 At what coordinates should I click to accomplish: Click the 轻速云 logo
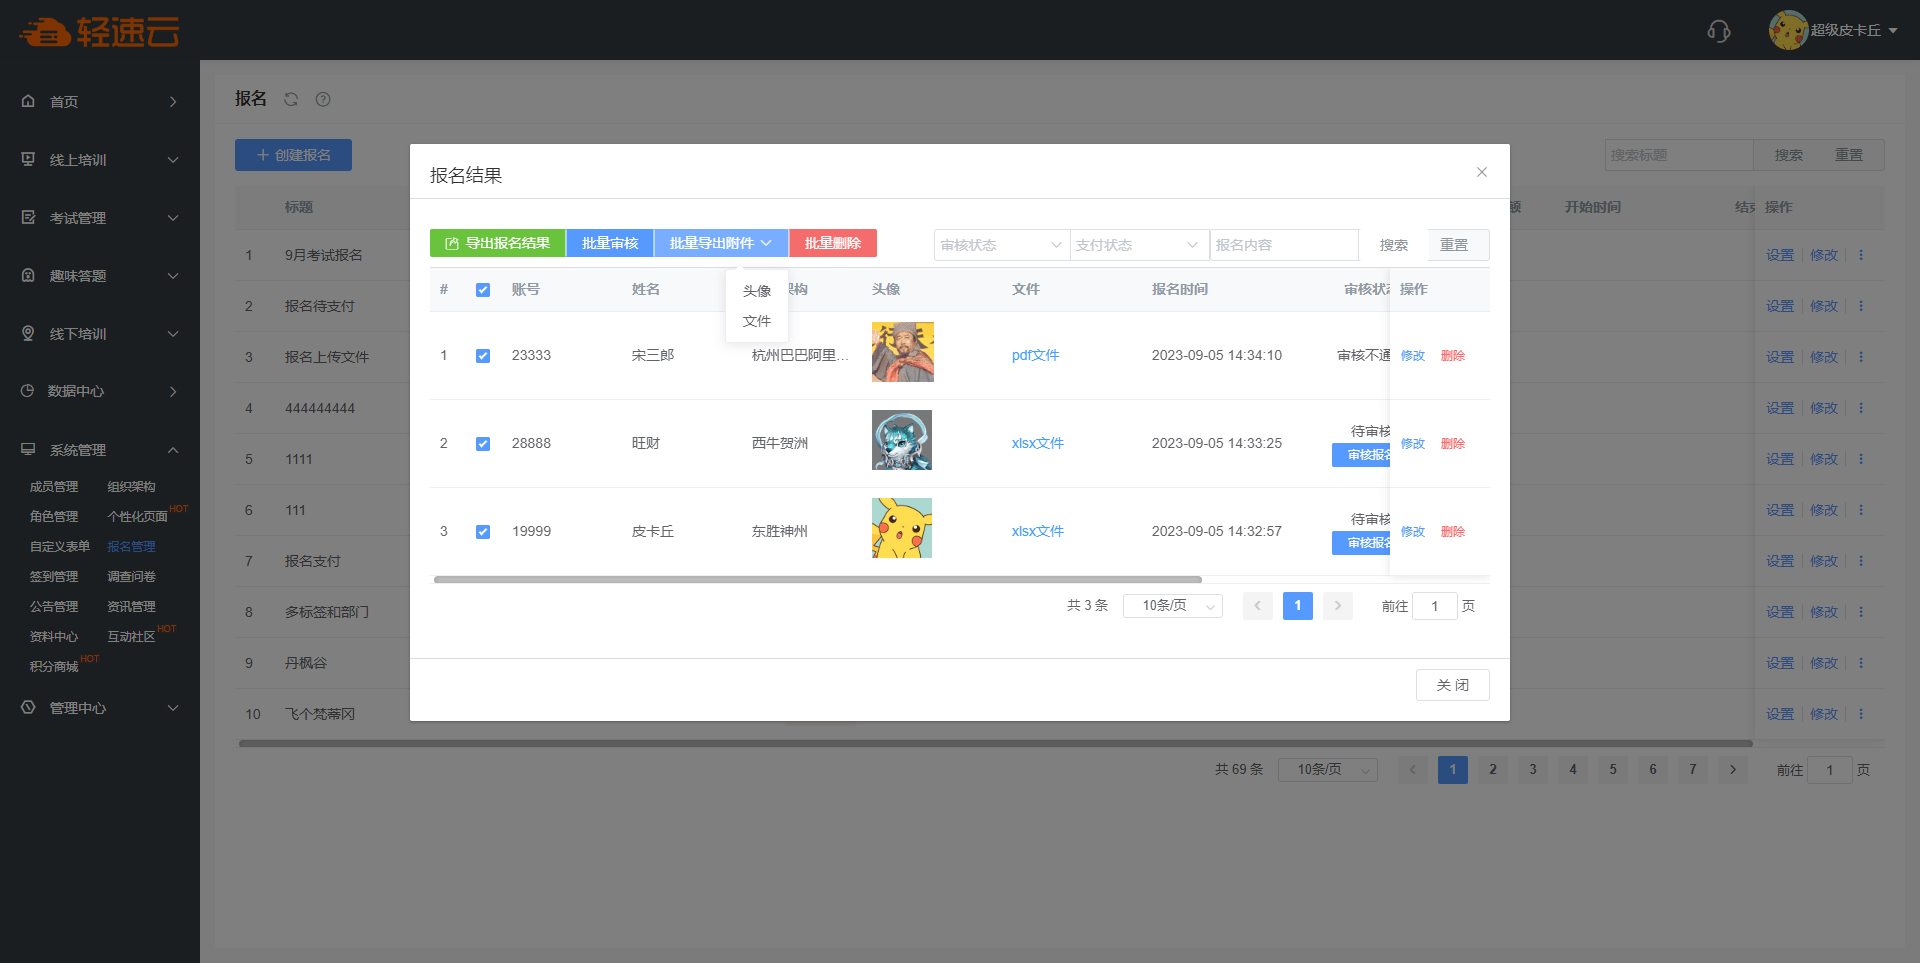pyautogui.click(x=98, y=32)
